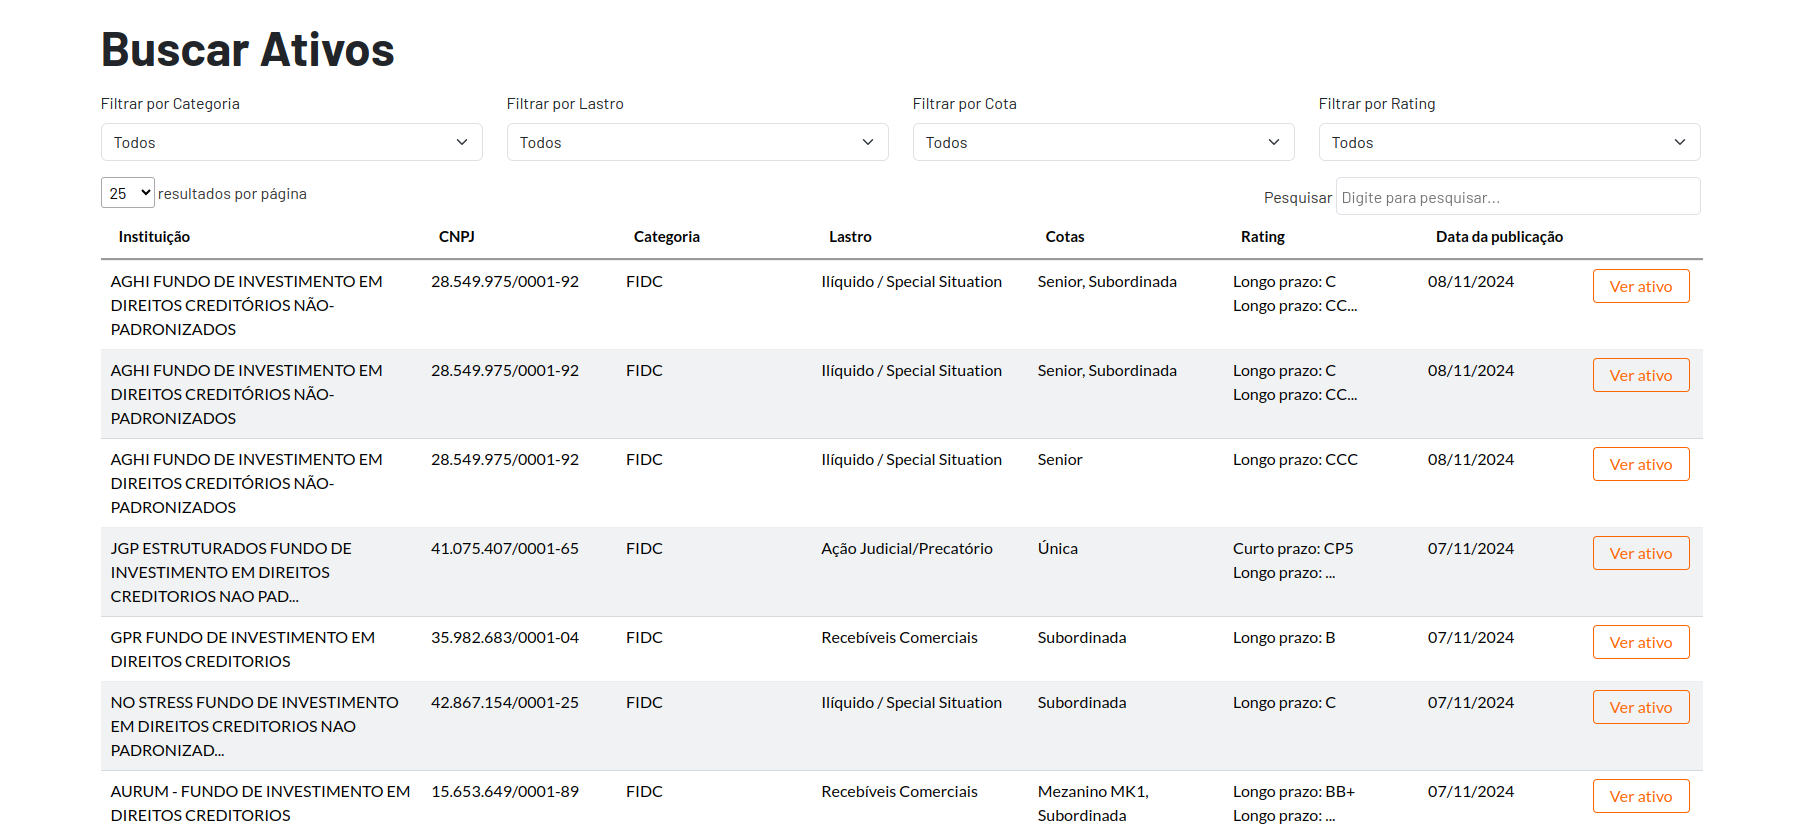View the NO STRESS fund asset

coord(1640,707)
